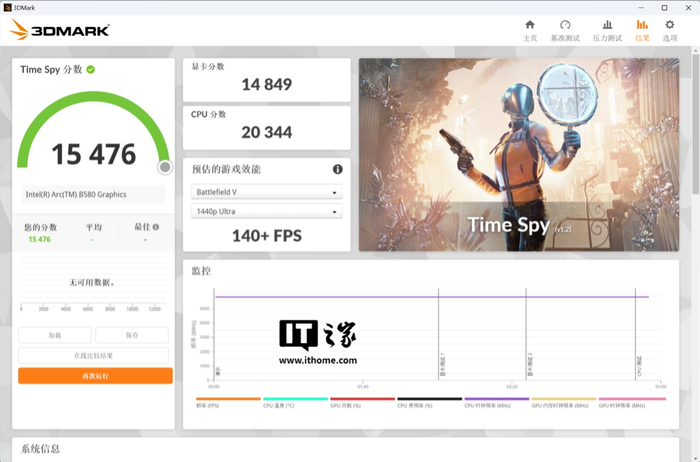Click the 保存 save button
700x462 pixels.
(x=132, y=335)
